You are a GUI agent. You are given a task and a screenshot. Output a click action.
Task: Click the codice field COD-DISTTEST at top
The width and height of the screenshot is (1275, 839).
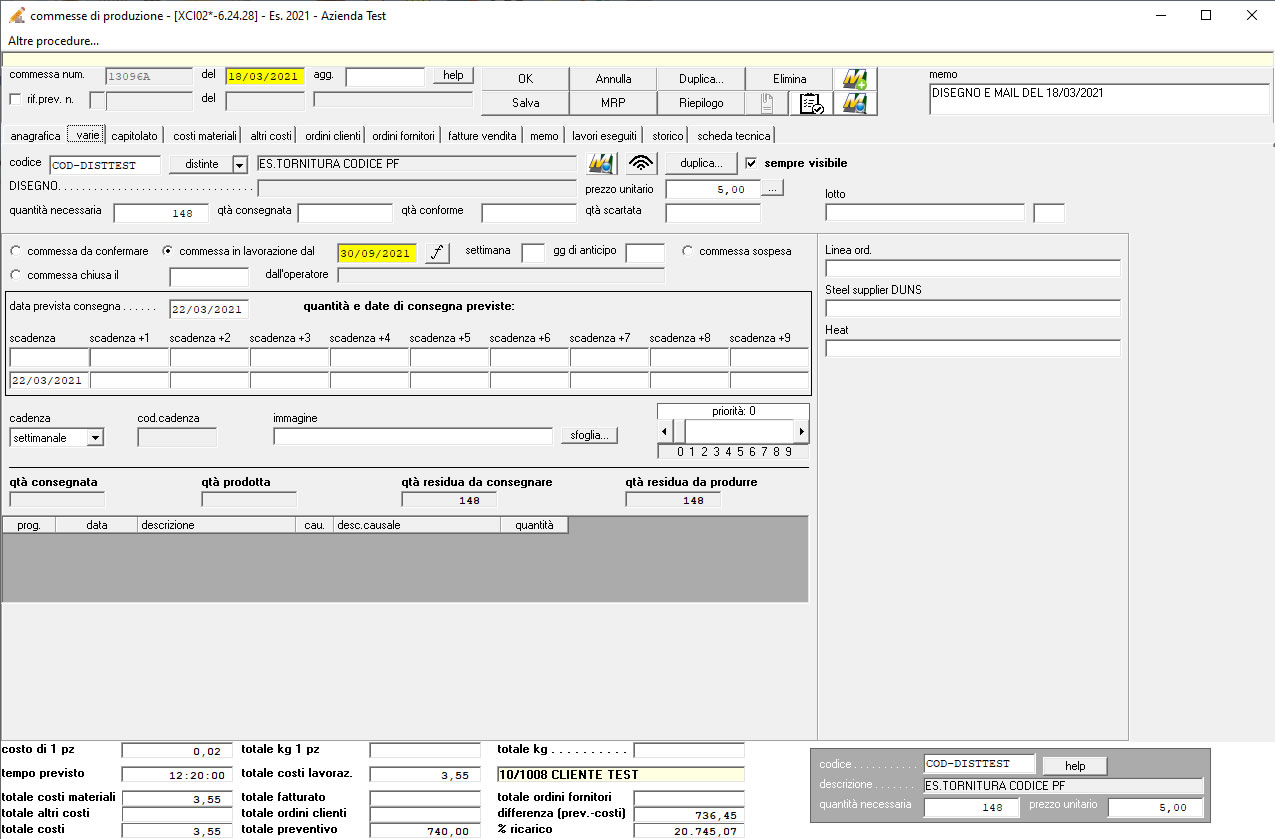[105, 165]
